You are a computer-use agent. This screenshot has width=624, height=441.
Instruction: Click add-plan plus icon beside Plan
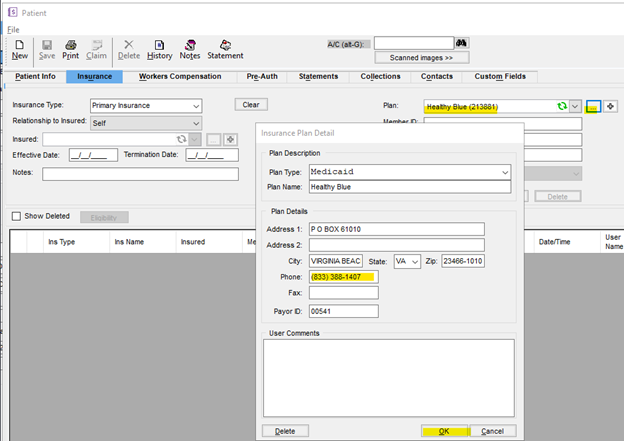tap(610, 106)
